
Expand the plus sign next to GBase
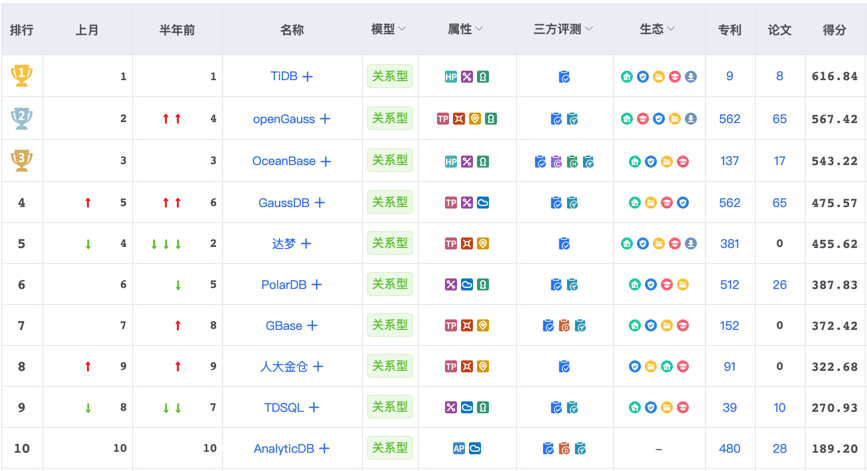click(x=312, y=326)
